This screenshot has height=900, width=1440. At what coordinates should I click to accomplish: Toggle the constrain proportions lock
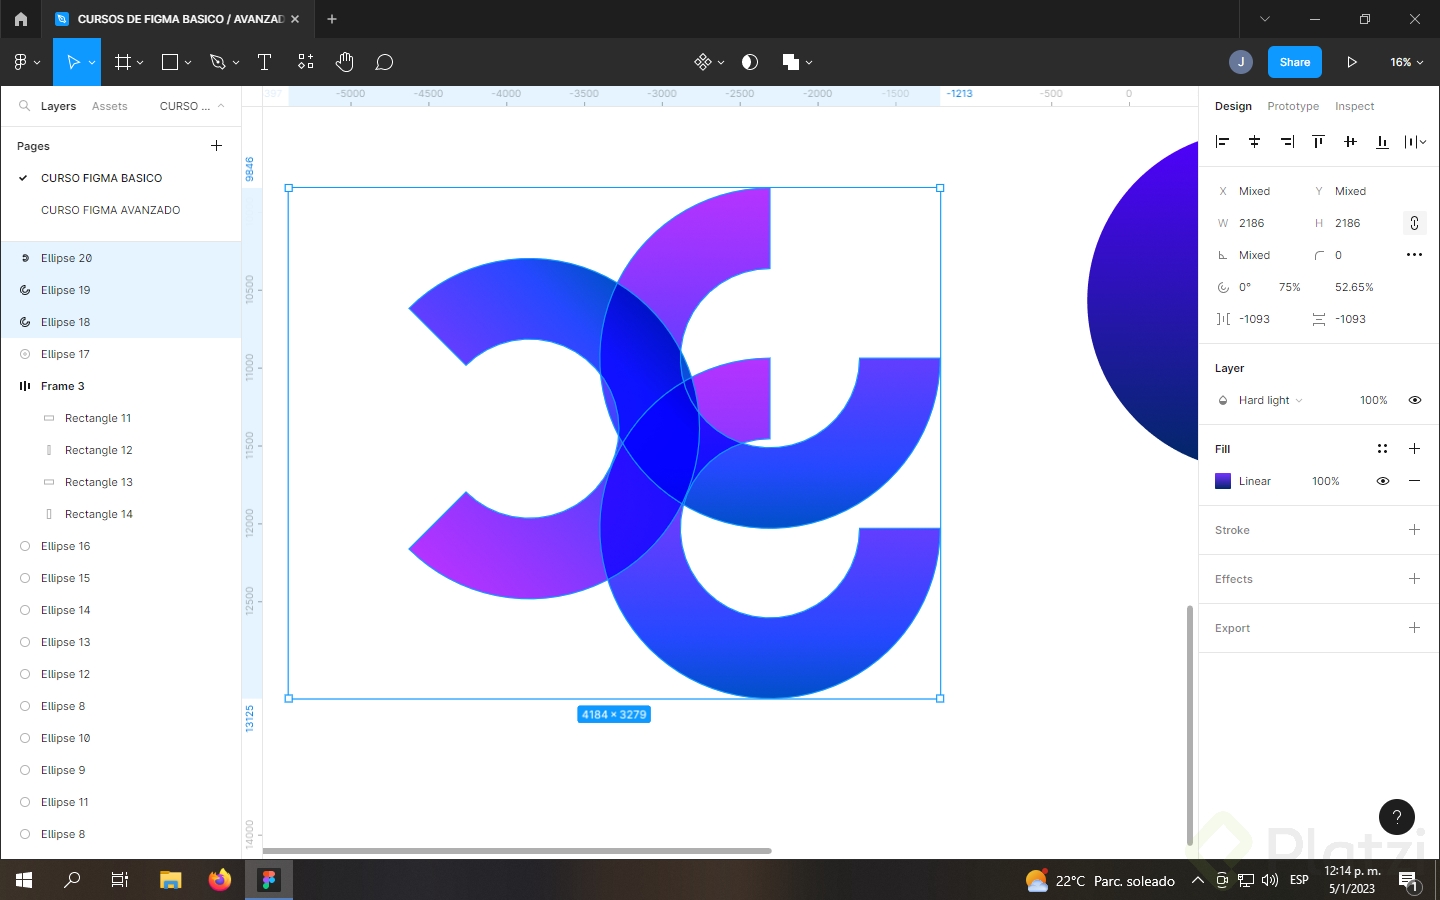point(1414,223)
